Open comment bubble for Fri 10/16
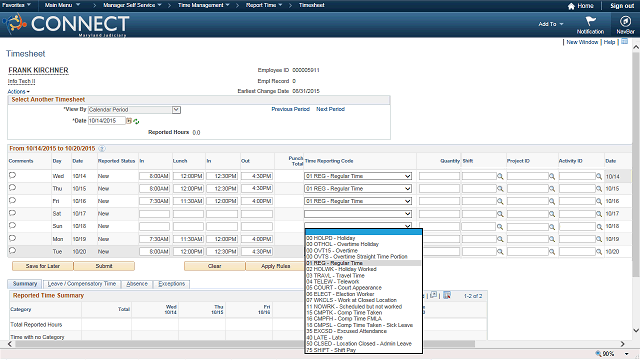 (x=12, y=200)
